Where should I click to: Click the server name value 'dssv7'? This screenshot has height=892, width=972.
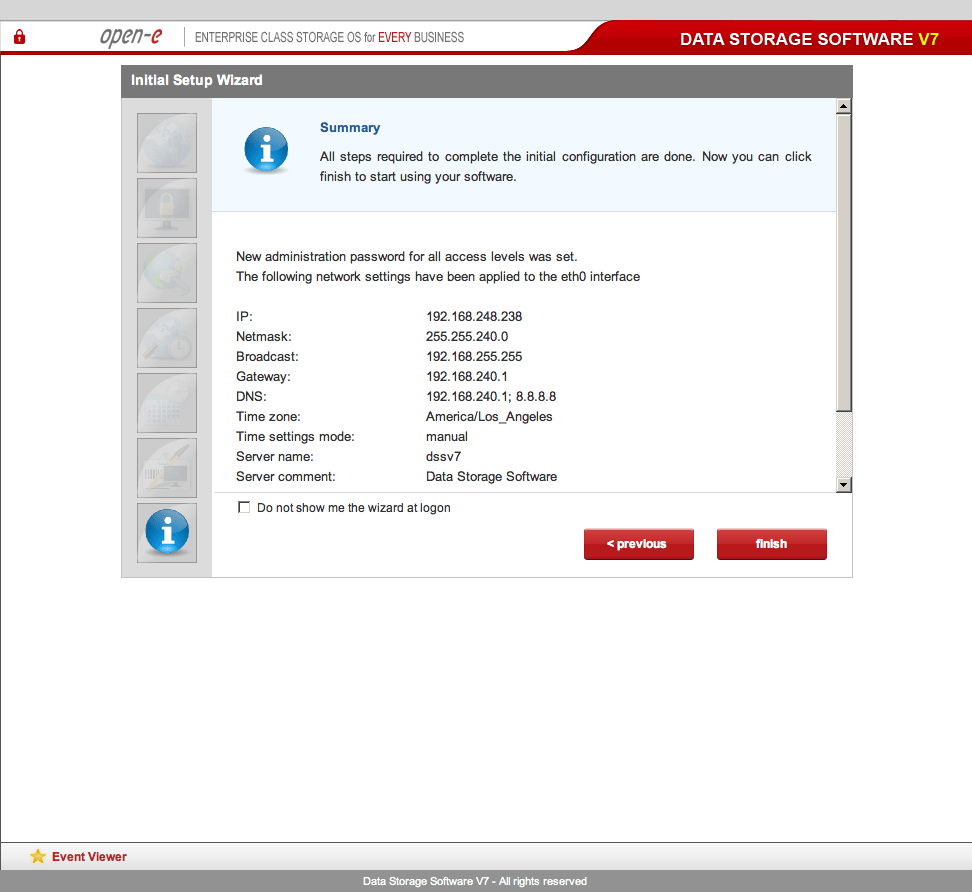tap(443, 456)
